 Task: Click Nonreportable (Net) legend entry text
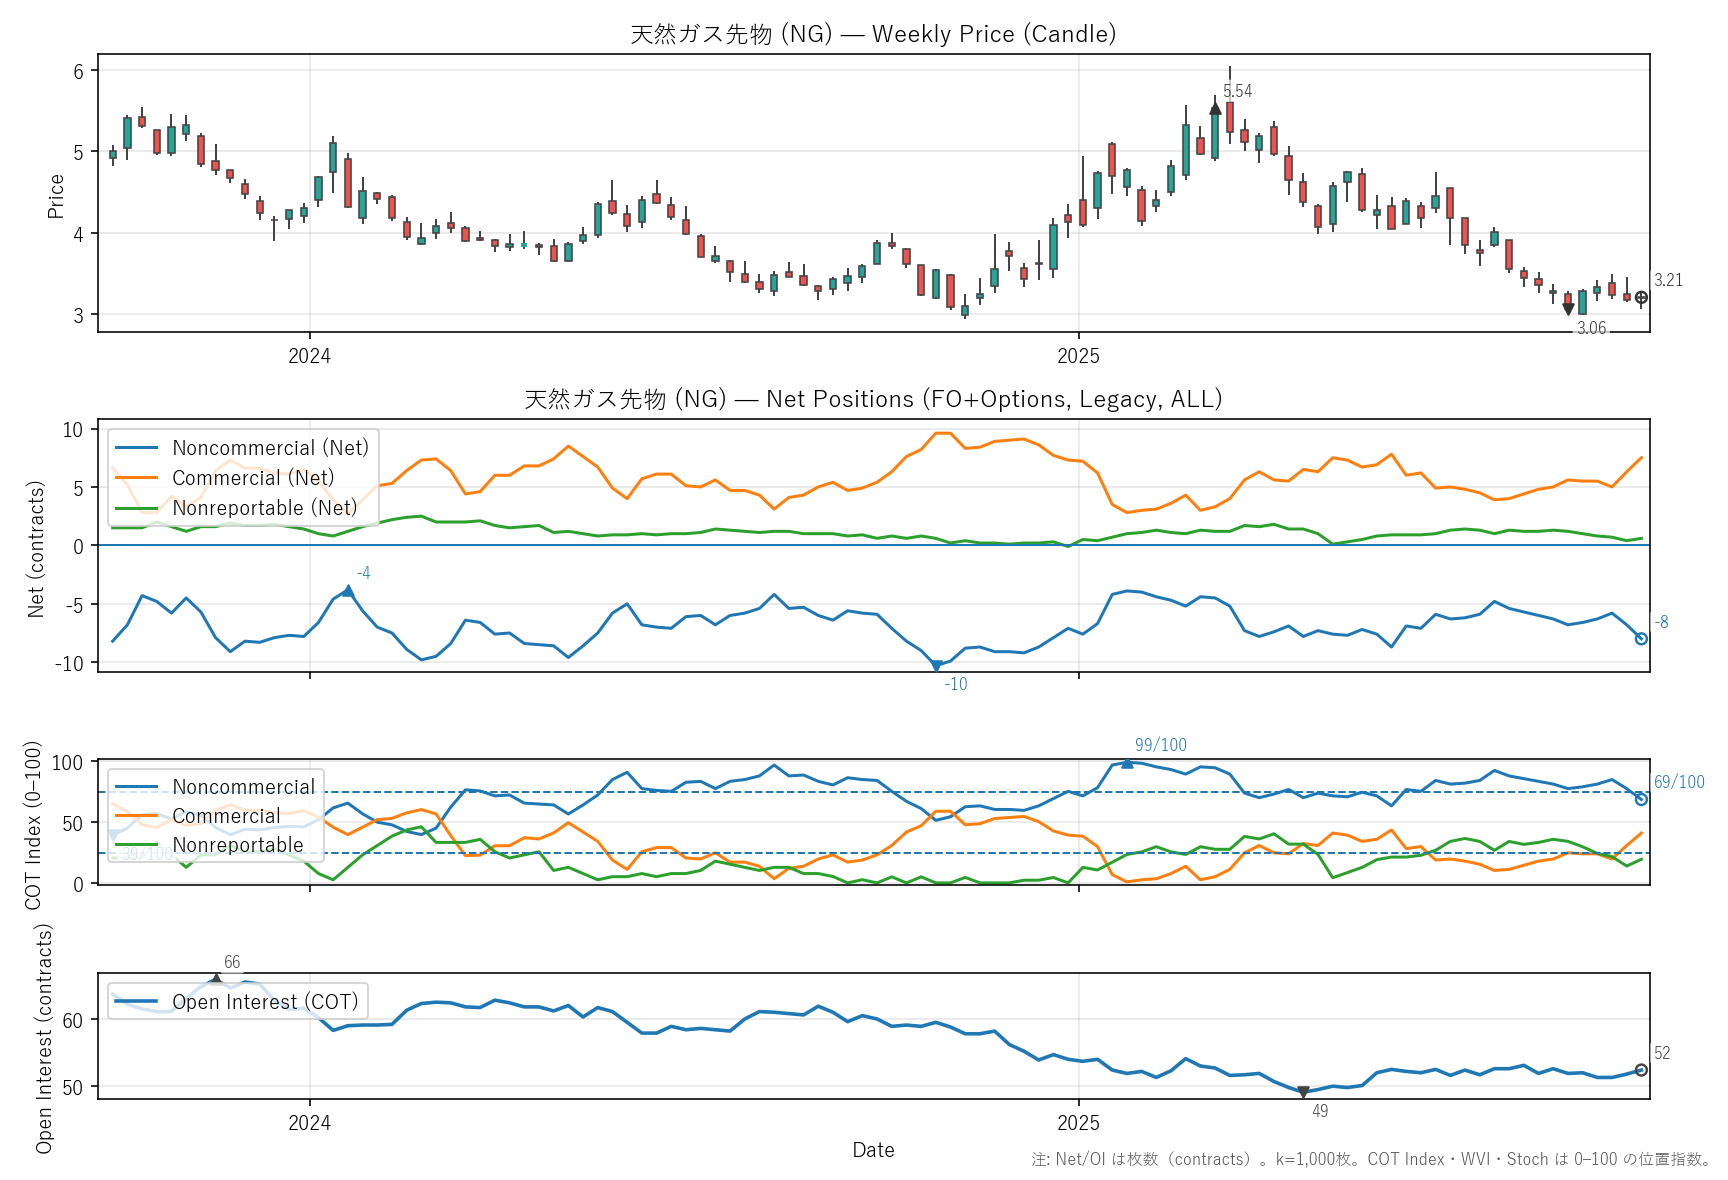tap(264, 508)
